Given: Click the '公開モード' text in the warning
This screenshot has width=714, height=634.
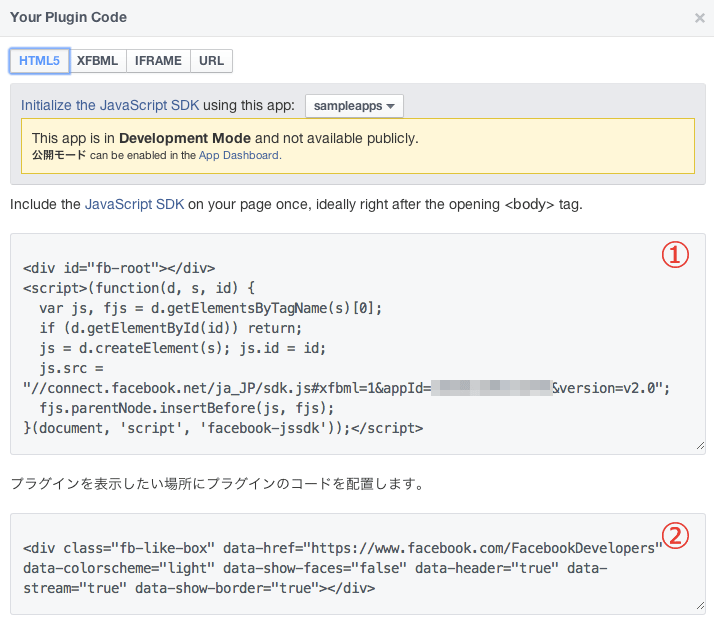Looking at the screenshot, I should (59, 155).
